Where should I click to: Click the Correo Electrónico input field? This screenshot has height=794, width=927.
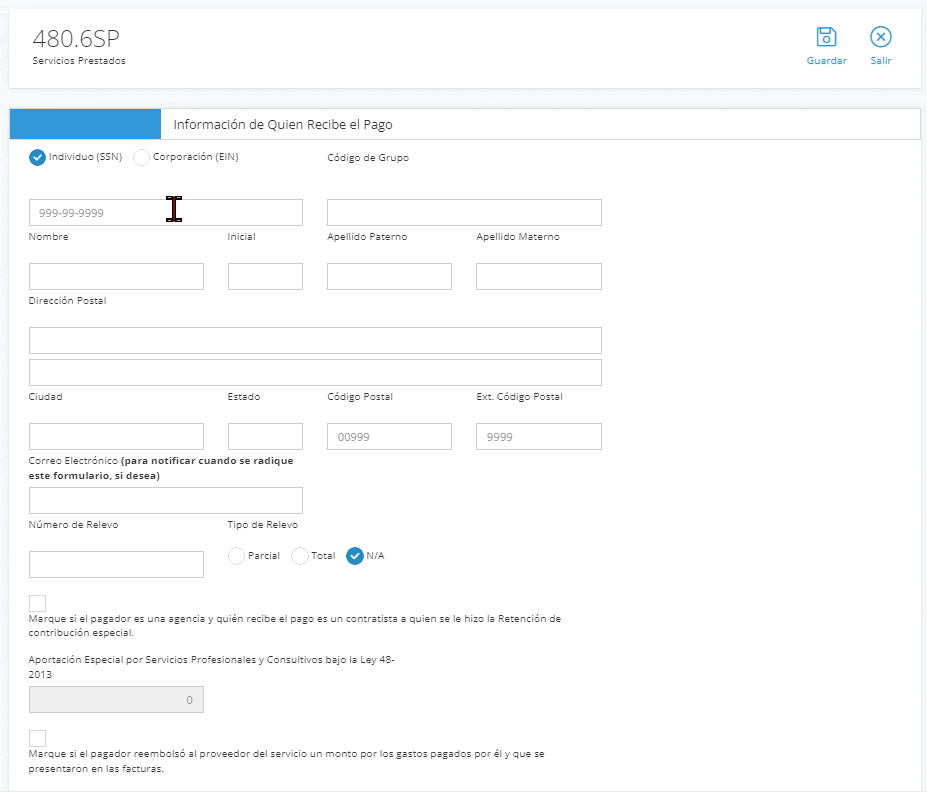(x=166, y=500)
